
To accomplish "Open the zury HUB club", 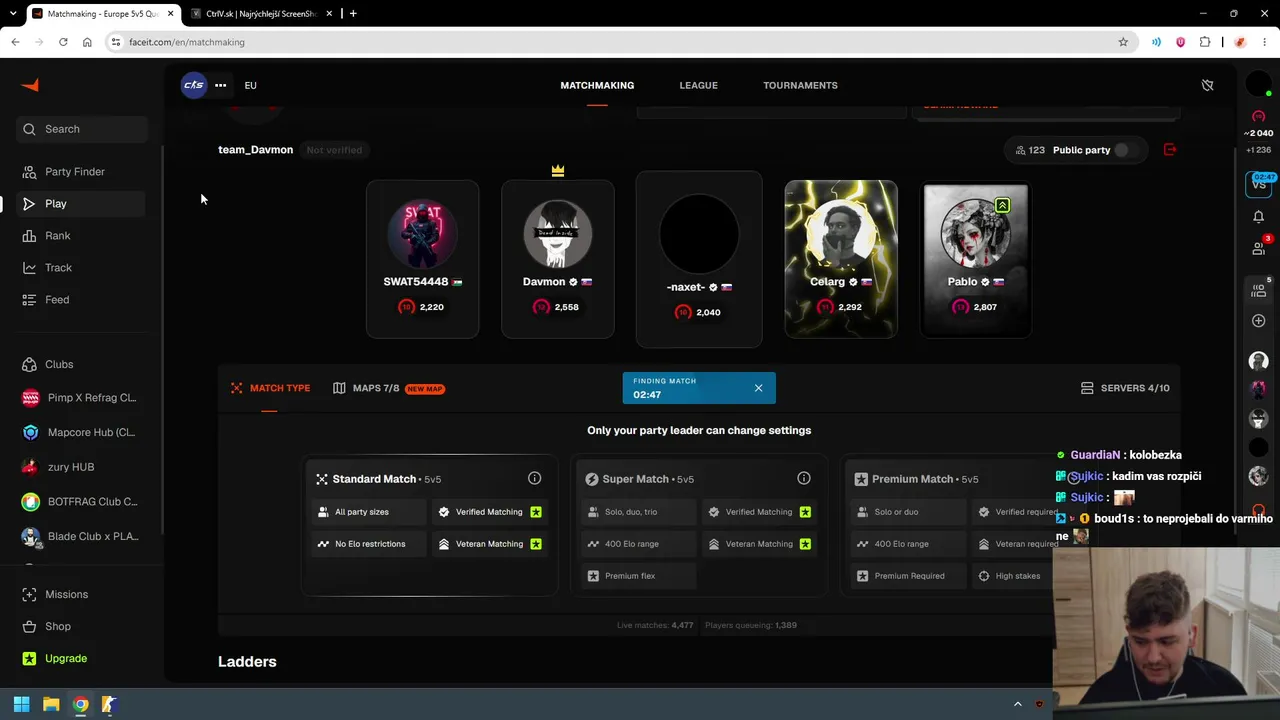I will click(82, 467).
